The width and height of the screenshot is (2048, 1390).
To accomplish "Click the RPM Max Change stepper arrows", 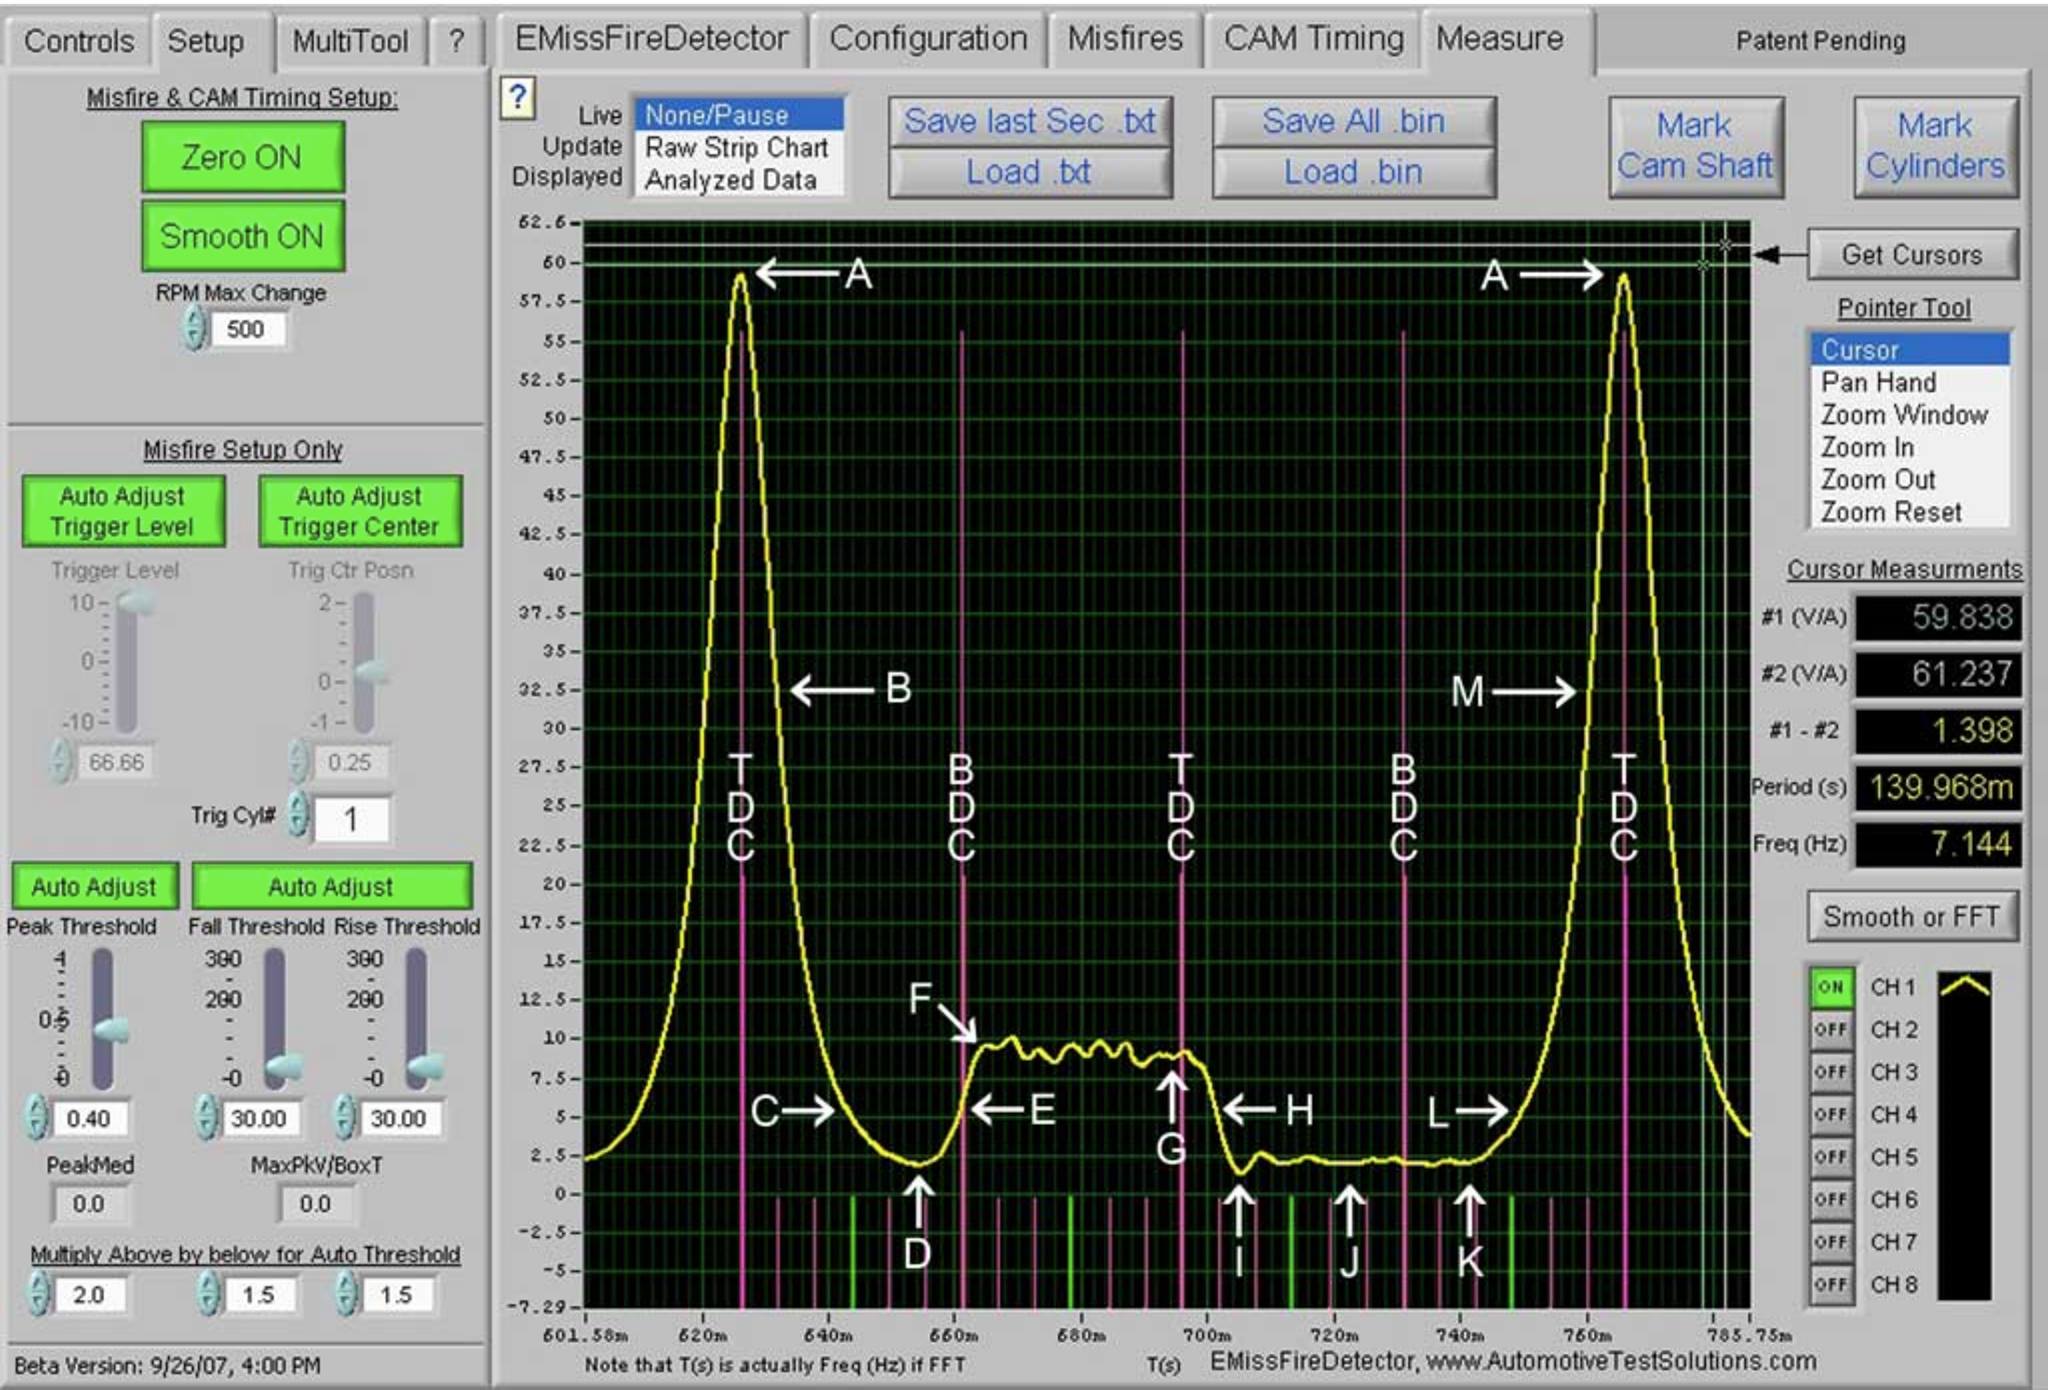I will point(195,329).
